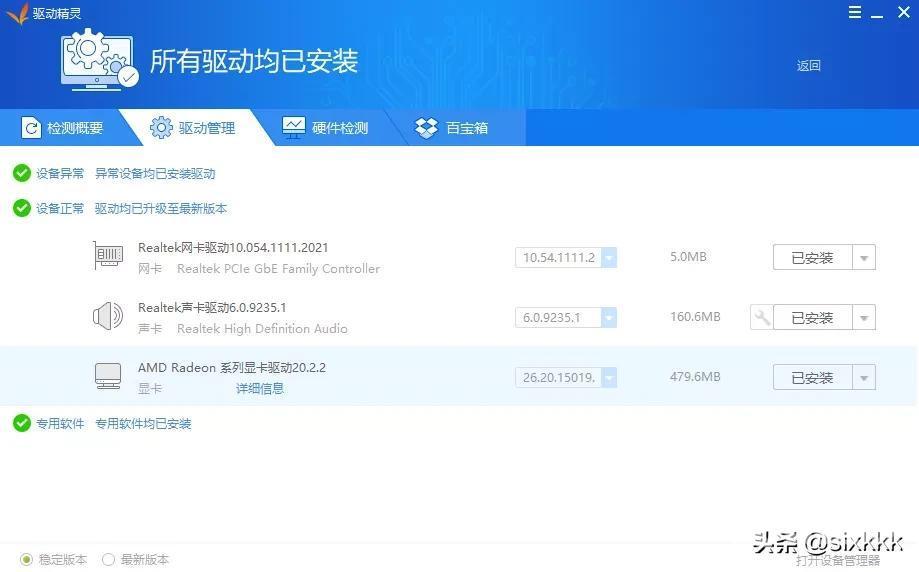Select the 最新版本 radio button

pyautogui.click(x=108, y=560)
